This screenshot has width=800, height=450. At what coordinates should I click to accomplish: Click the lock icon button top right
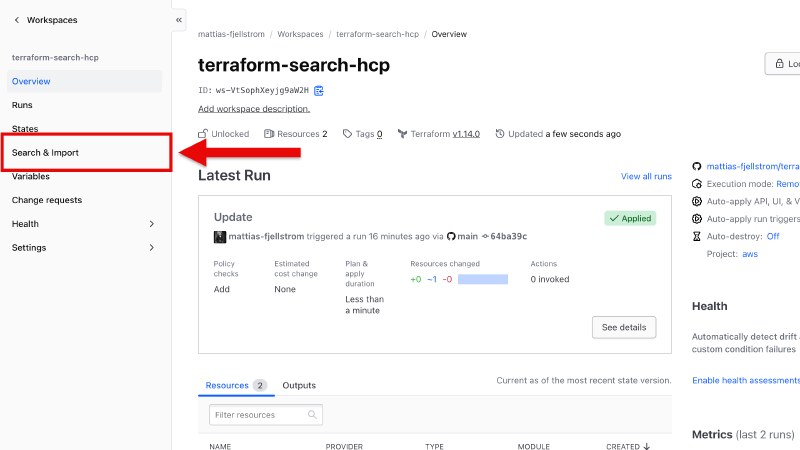(779, 64)
